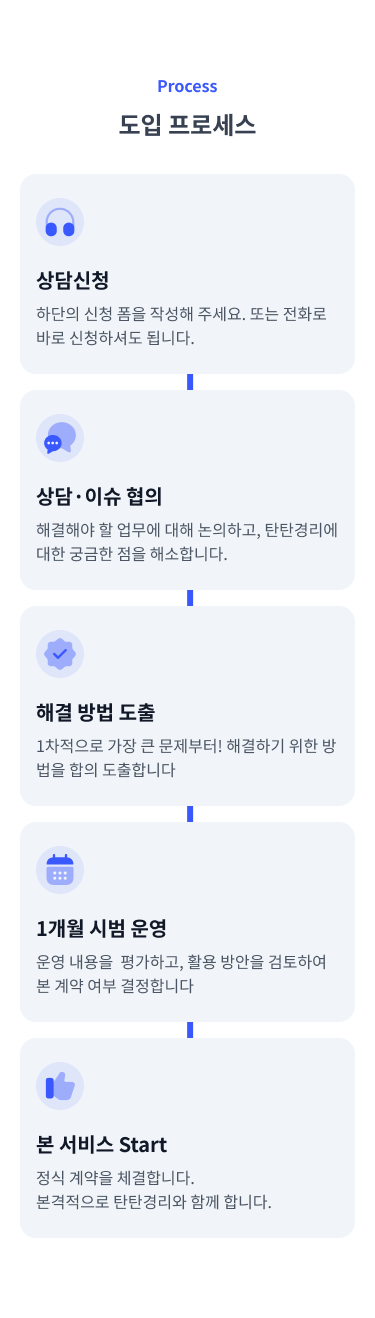
Task: Select the 본 서비스 Start heading
Action: (x=101, y=1144)
